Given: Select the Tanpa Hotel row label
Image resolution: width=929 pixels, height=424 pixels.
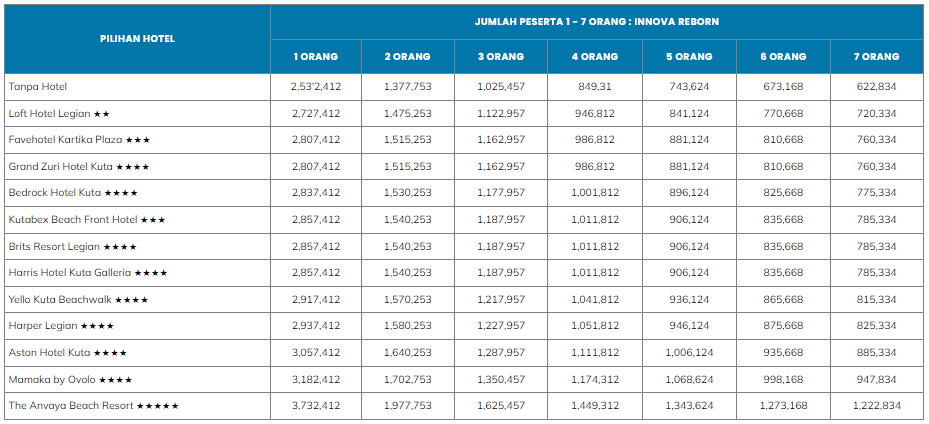Looking at the screenshot, I should point(38,87).
